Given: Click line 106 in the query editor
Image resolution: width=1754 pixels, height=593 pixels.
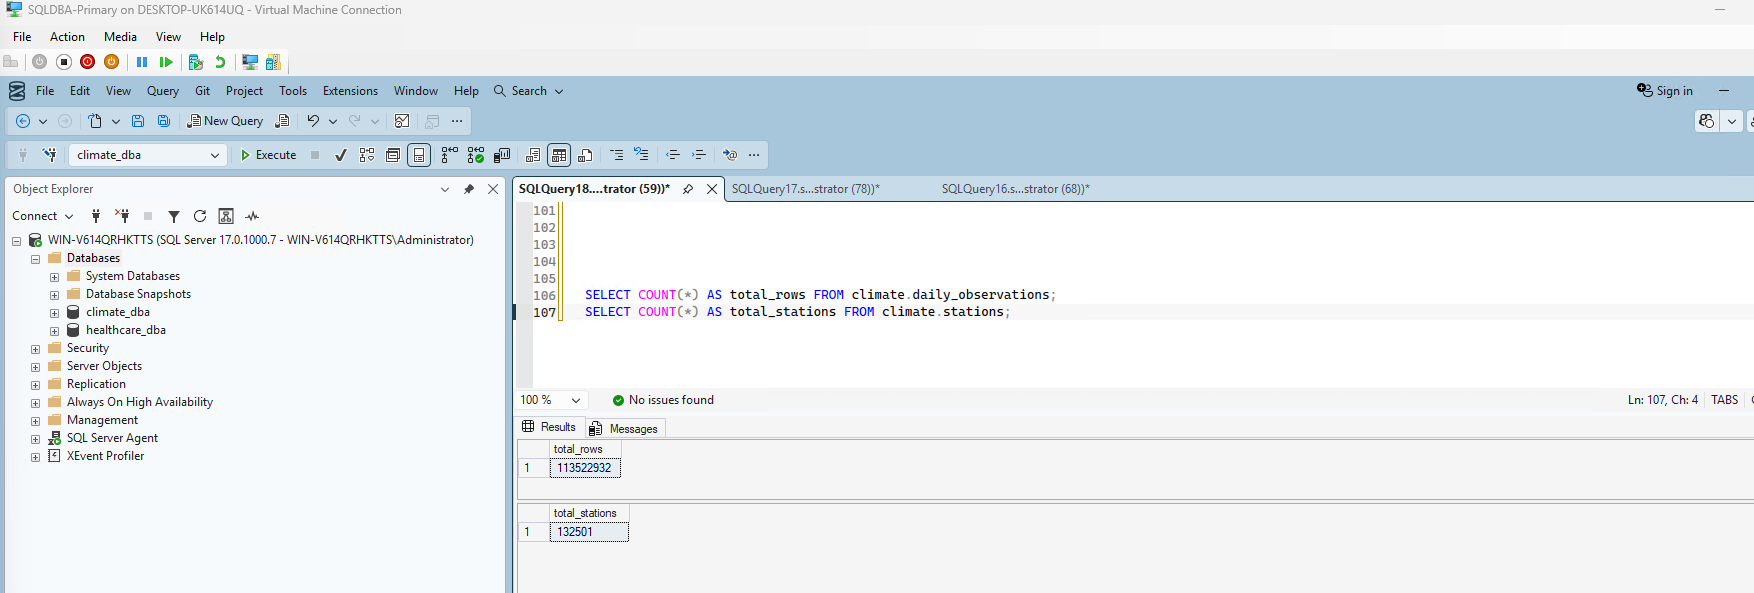Looking at the screenshot, I should (x=820, y=295).
